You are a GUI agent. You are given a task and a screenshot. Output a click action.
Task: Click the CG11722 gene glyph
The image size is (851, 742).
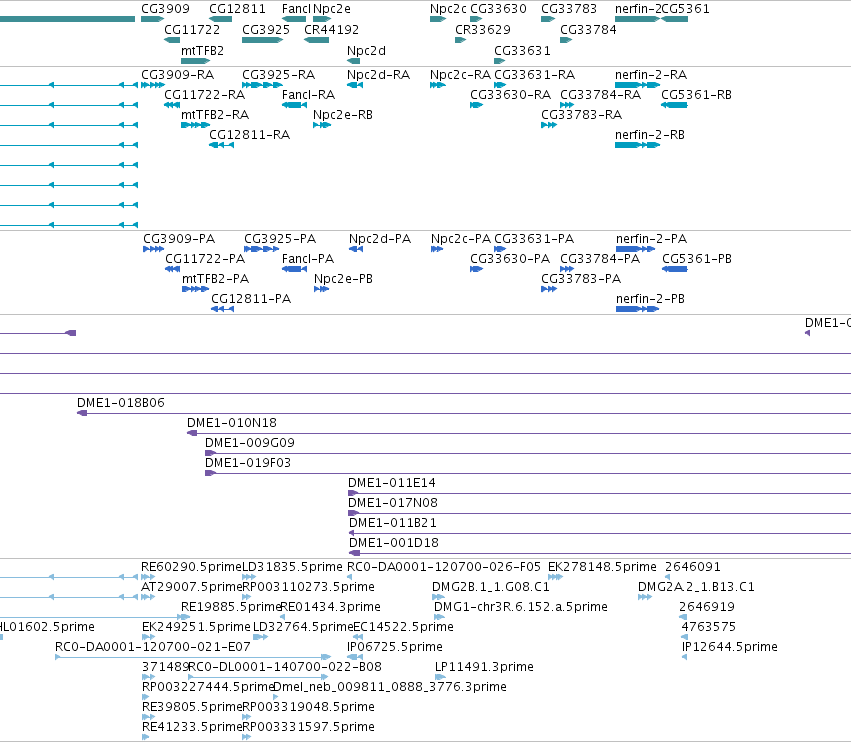pos(172,40)
